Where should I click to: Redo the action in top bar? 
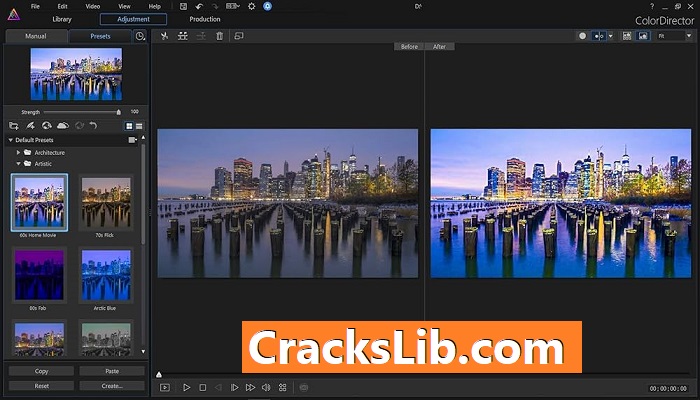tap(215, 6)
